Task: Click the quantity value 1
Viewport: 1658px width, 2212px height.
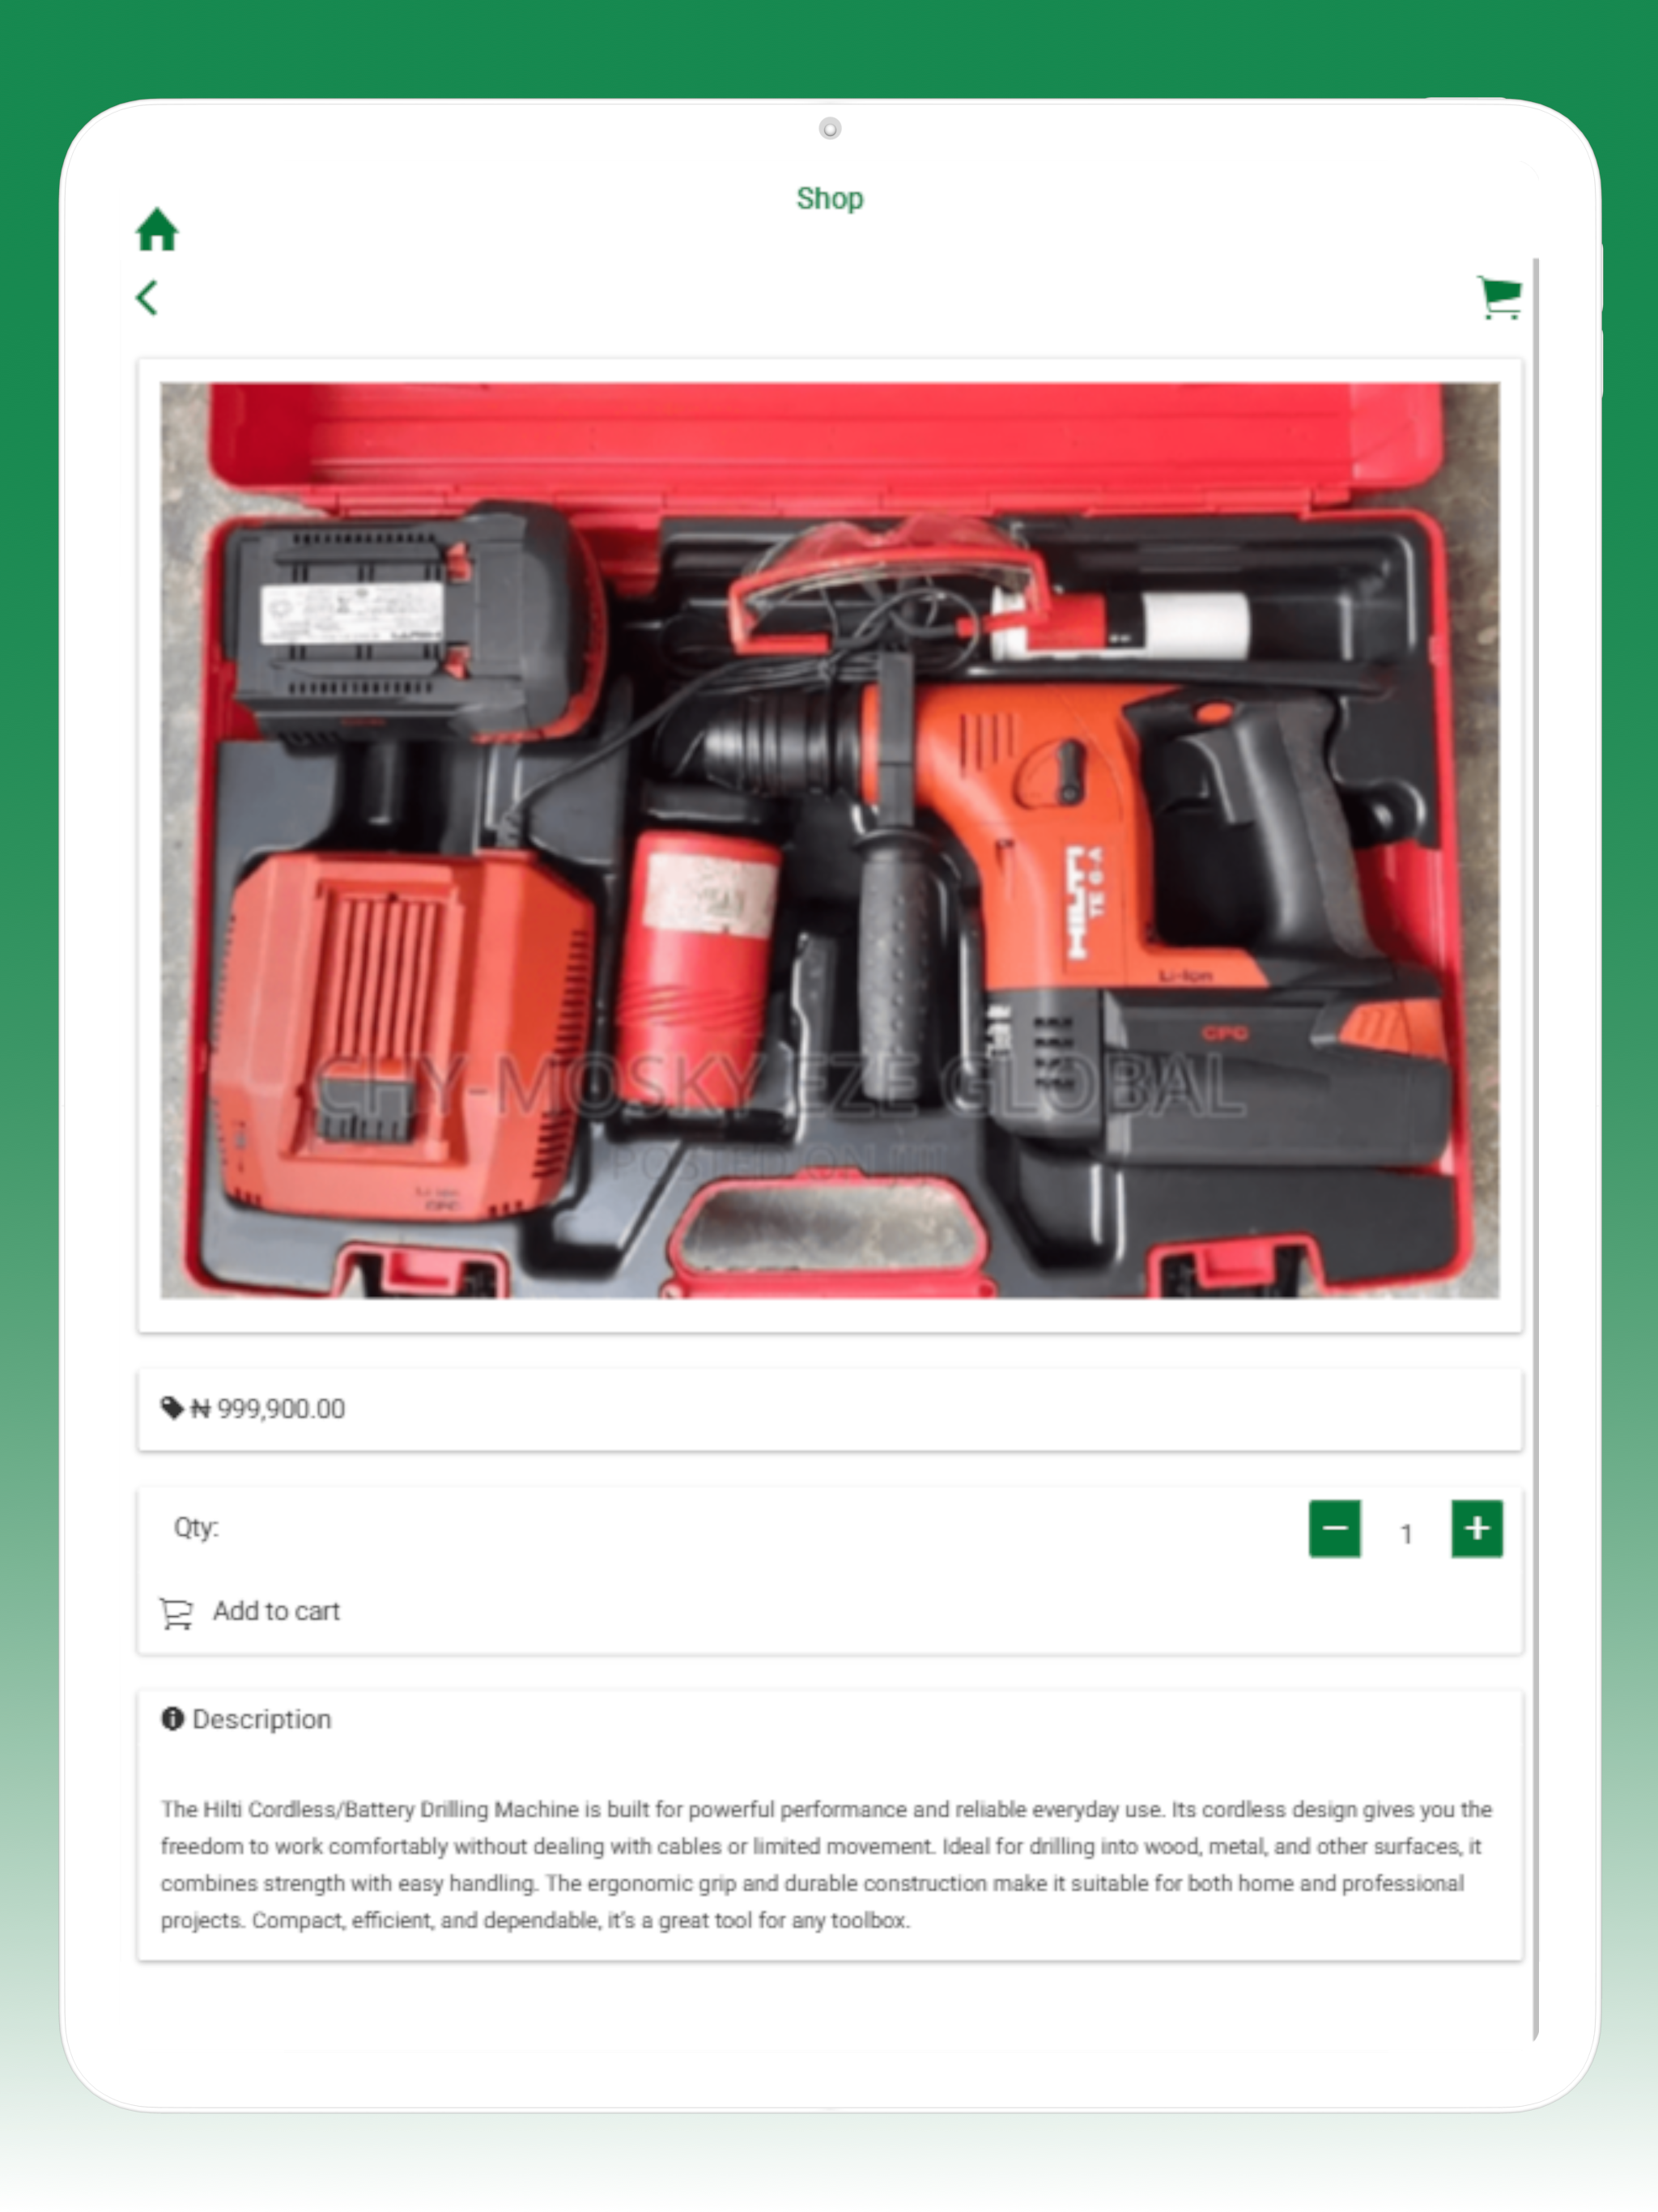Action: click(x=1406, y=1534)
